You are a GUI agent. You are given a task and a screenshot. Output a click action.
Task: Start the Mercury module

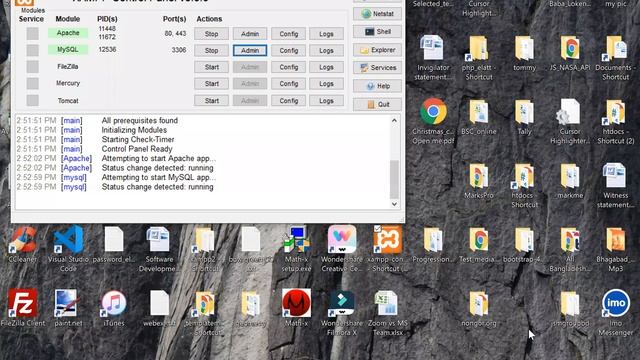coord(211,84)
